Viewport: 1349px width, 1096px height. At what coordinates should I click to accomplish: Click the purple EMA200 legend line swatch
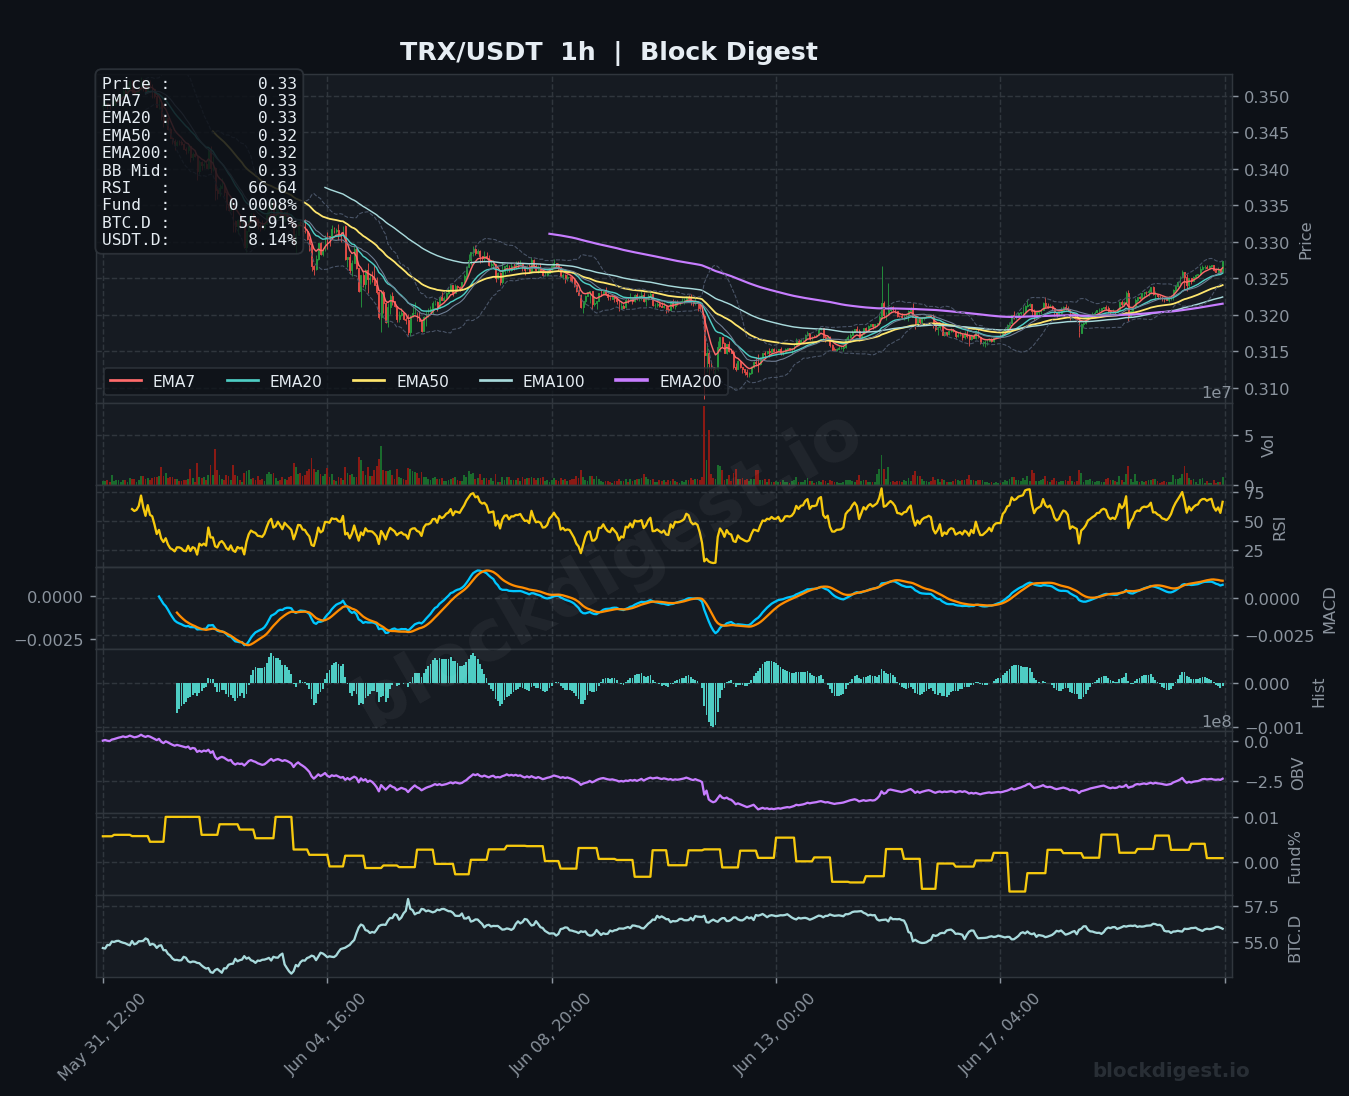pos(632,381)
